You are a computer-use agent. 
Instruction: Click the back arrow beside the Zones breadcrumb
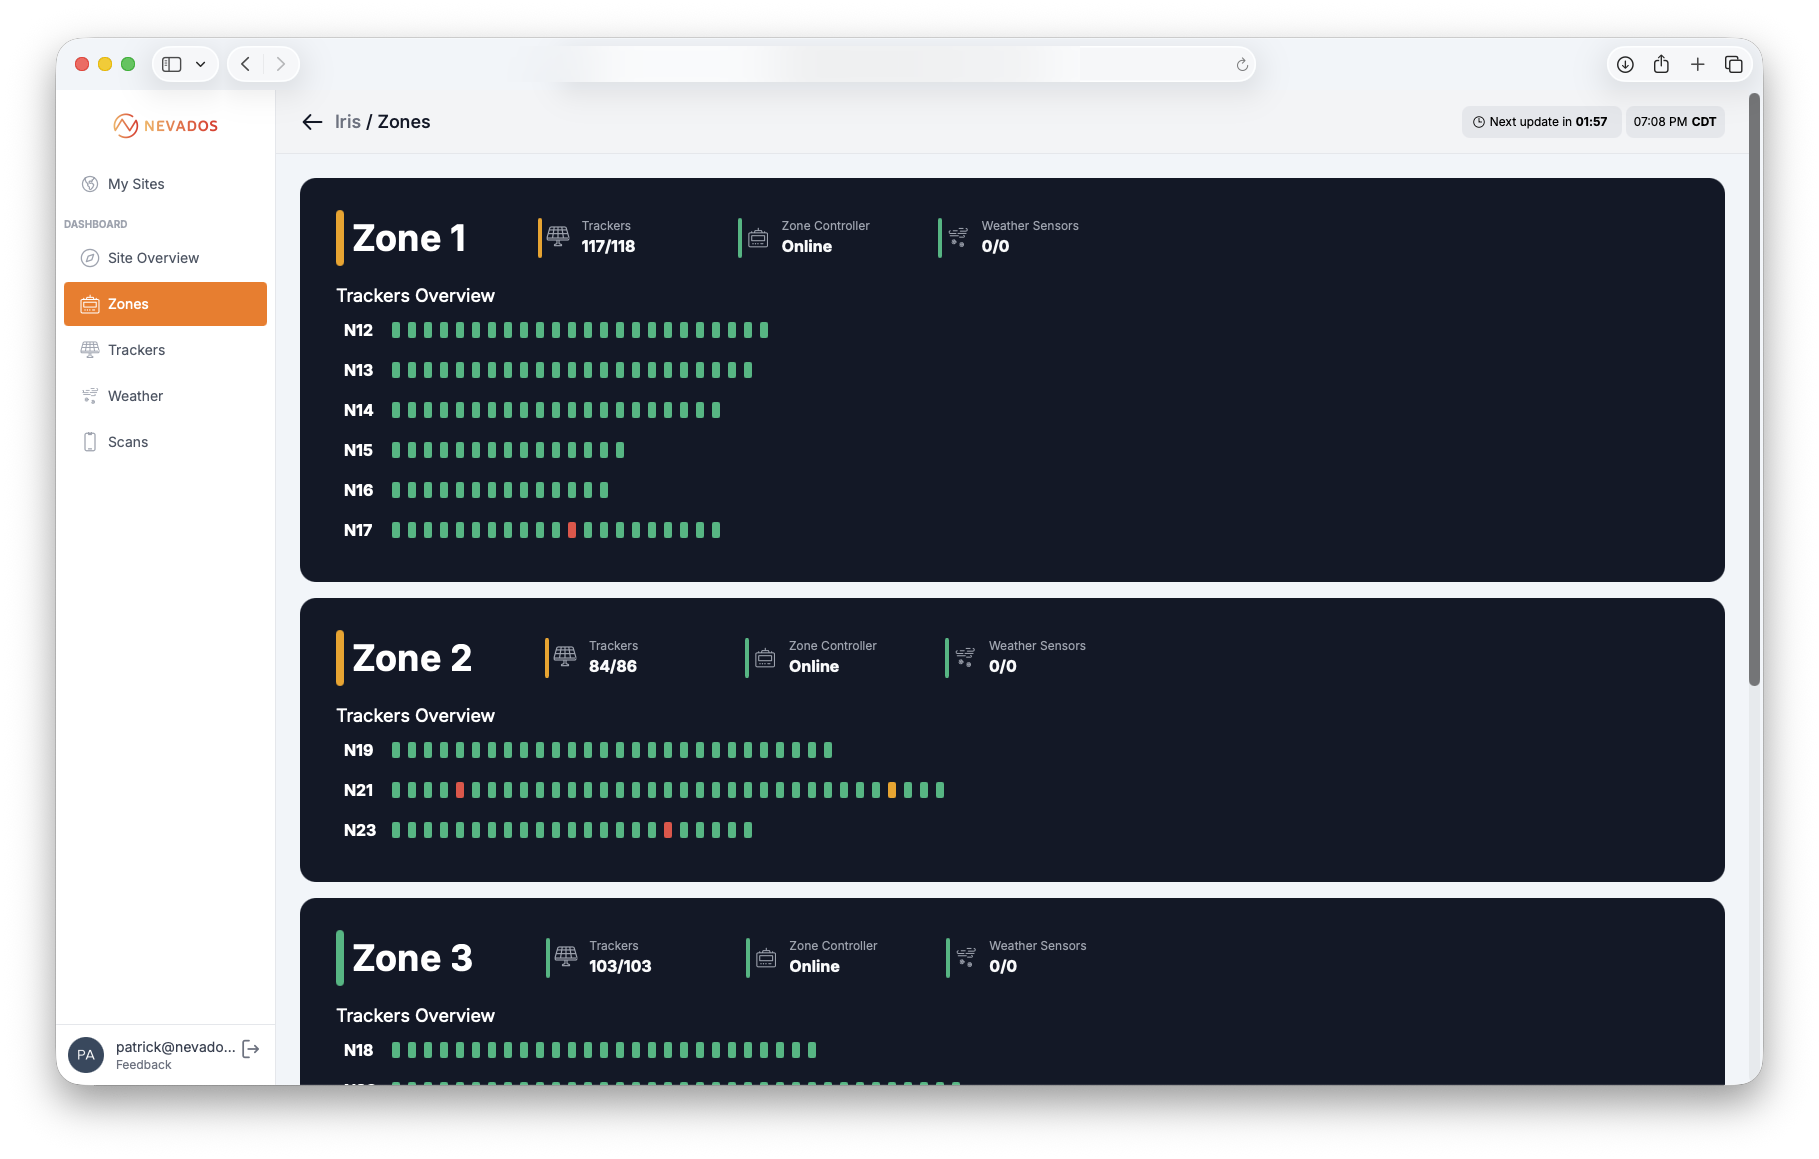(312, 121)
